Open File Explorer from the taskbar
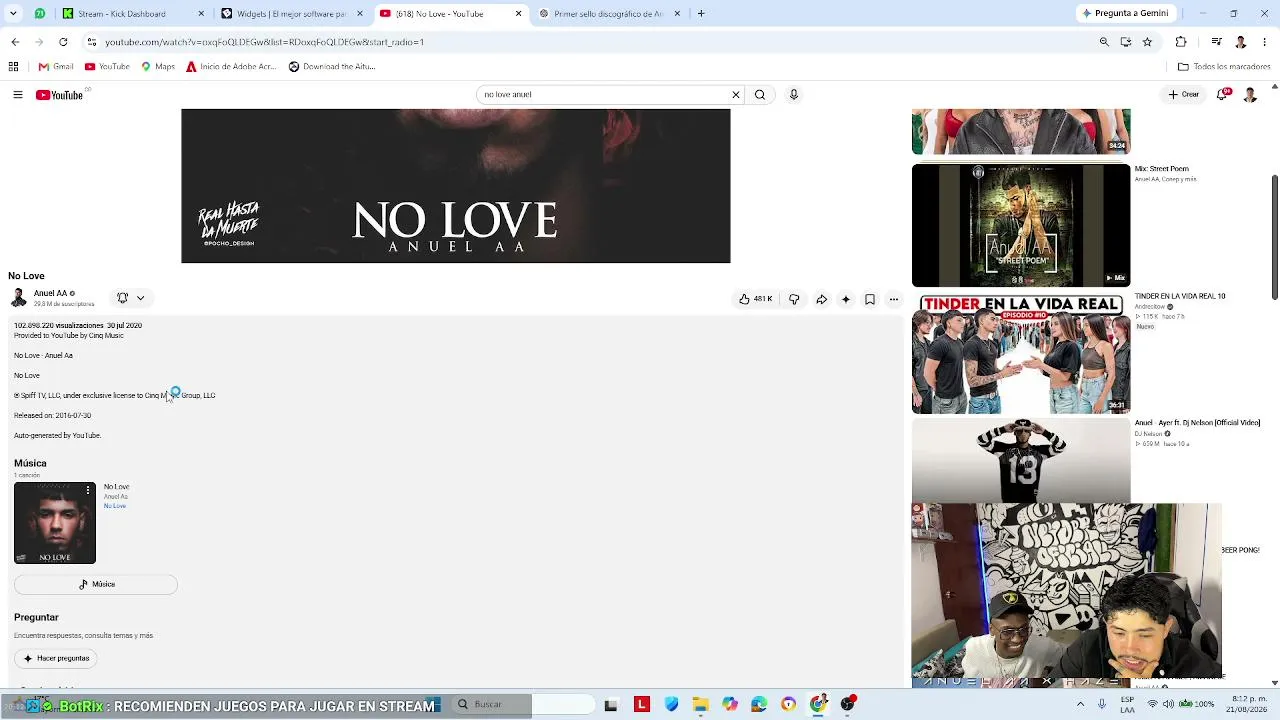Viewport: 1280px width, 720px height. tap(701, 705)
